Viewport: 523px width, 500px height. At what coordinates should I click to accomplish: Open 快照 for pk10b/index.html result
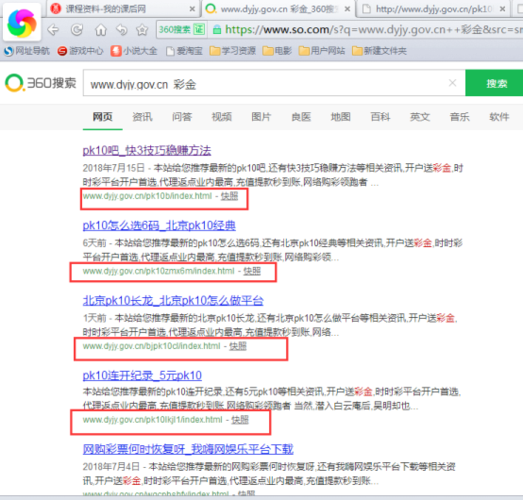[229, 196]
